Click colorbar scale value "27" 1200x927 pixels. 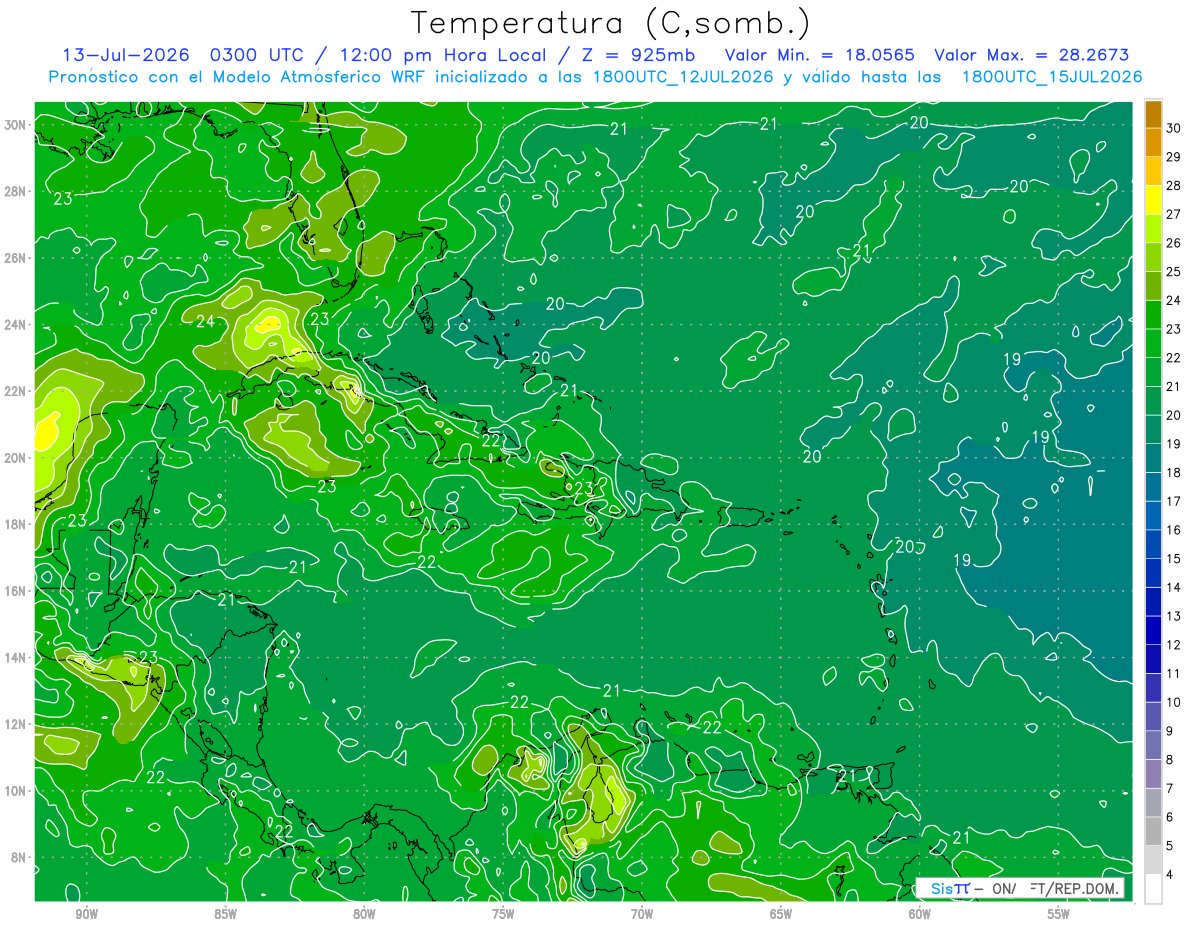[x=1173, y=214]
